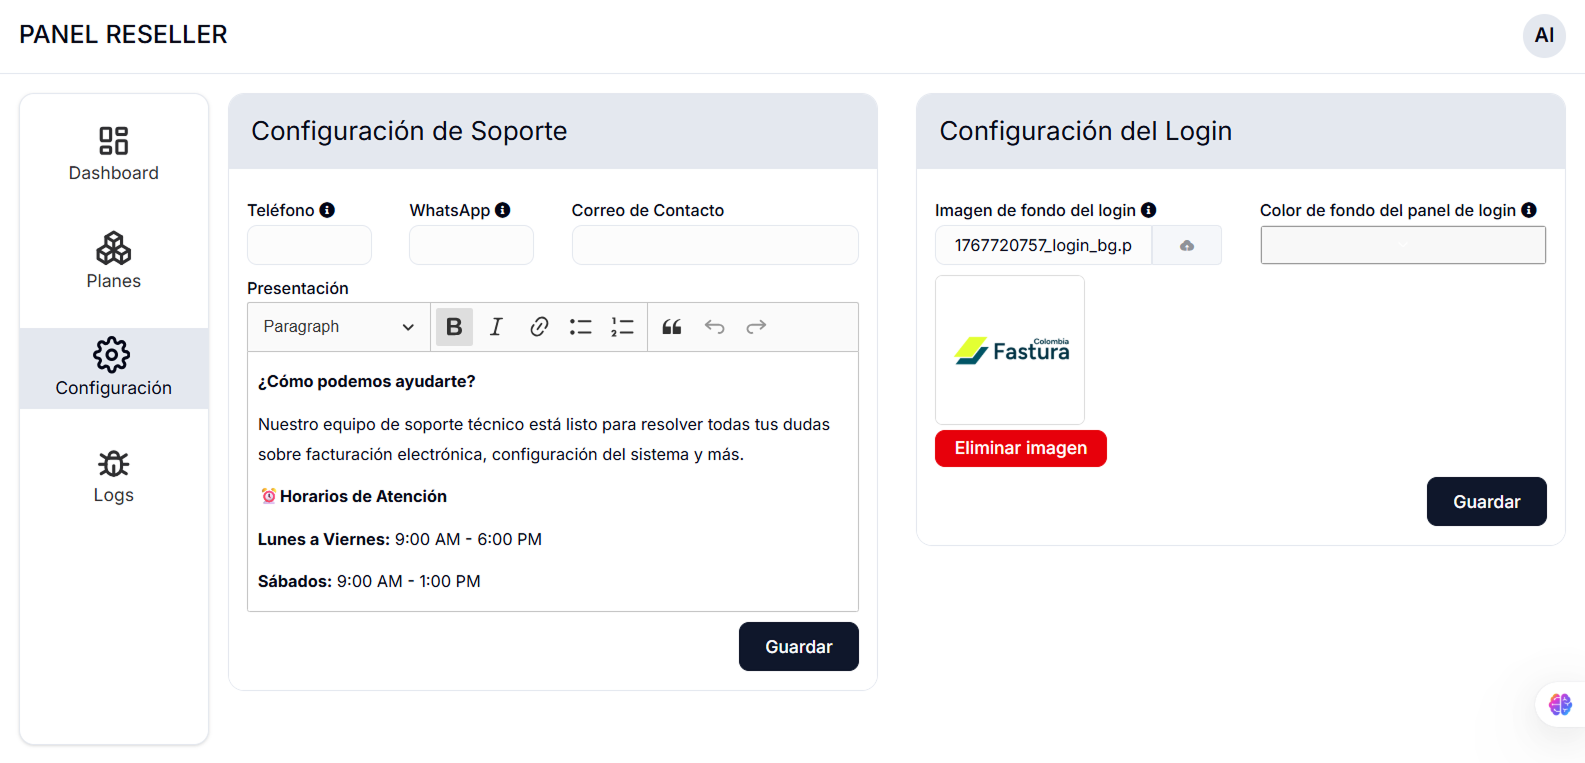Select Configuración in the sidebar
The height and width of the screenshot is (763, 1585).
114,368
